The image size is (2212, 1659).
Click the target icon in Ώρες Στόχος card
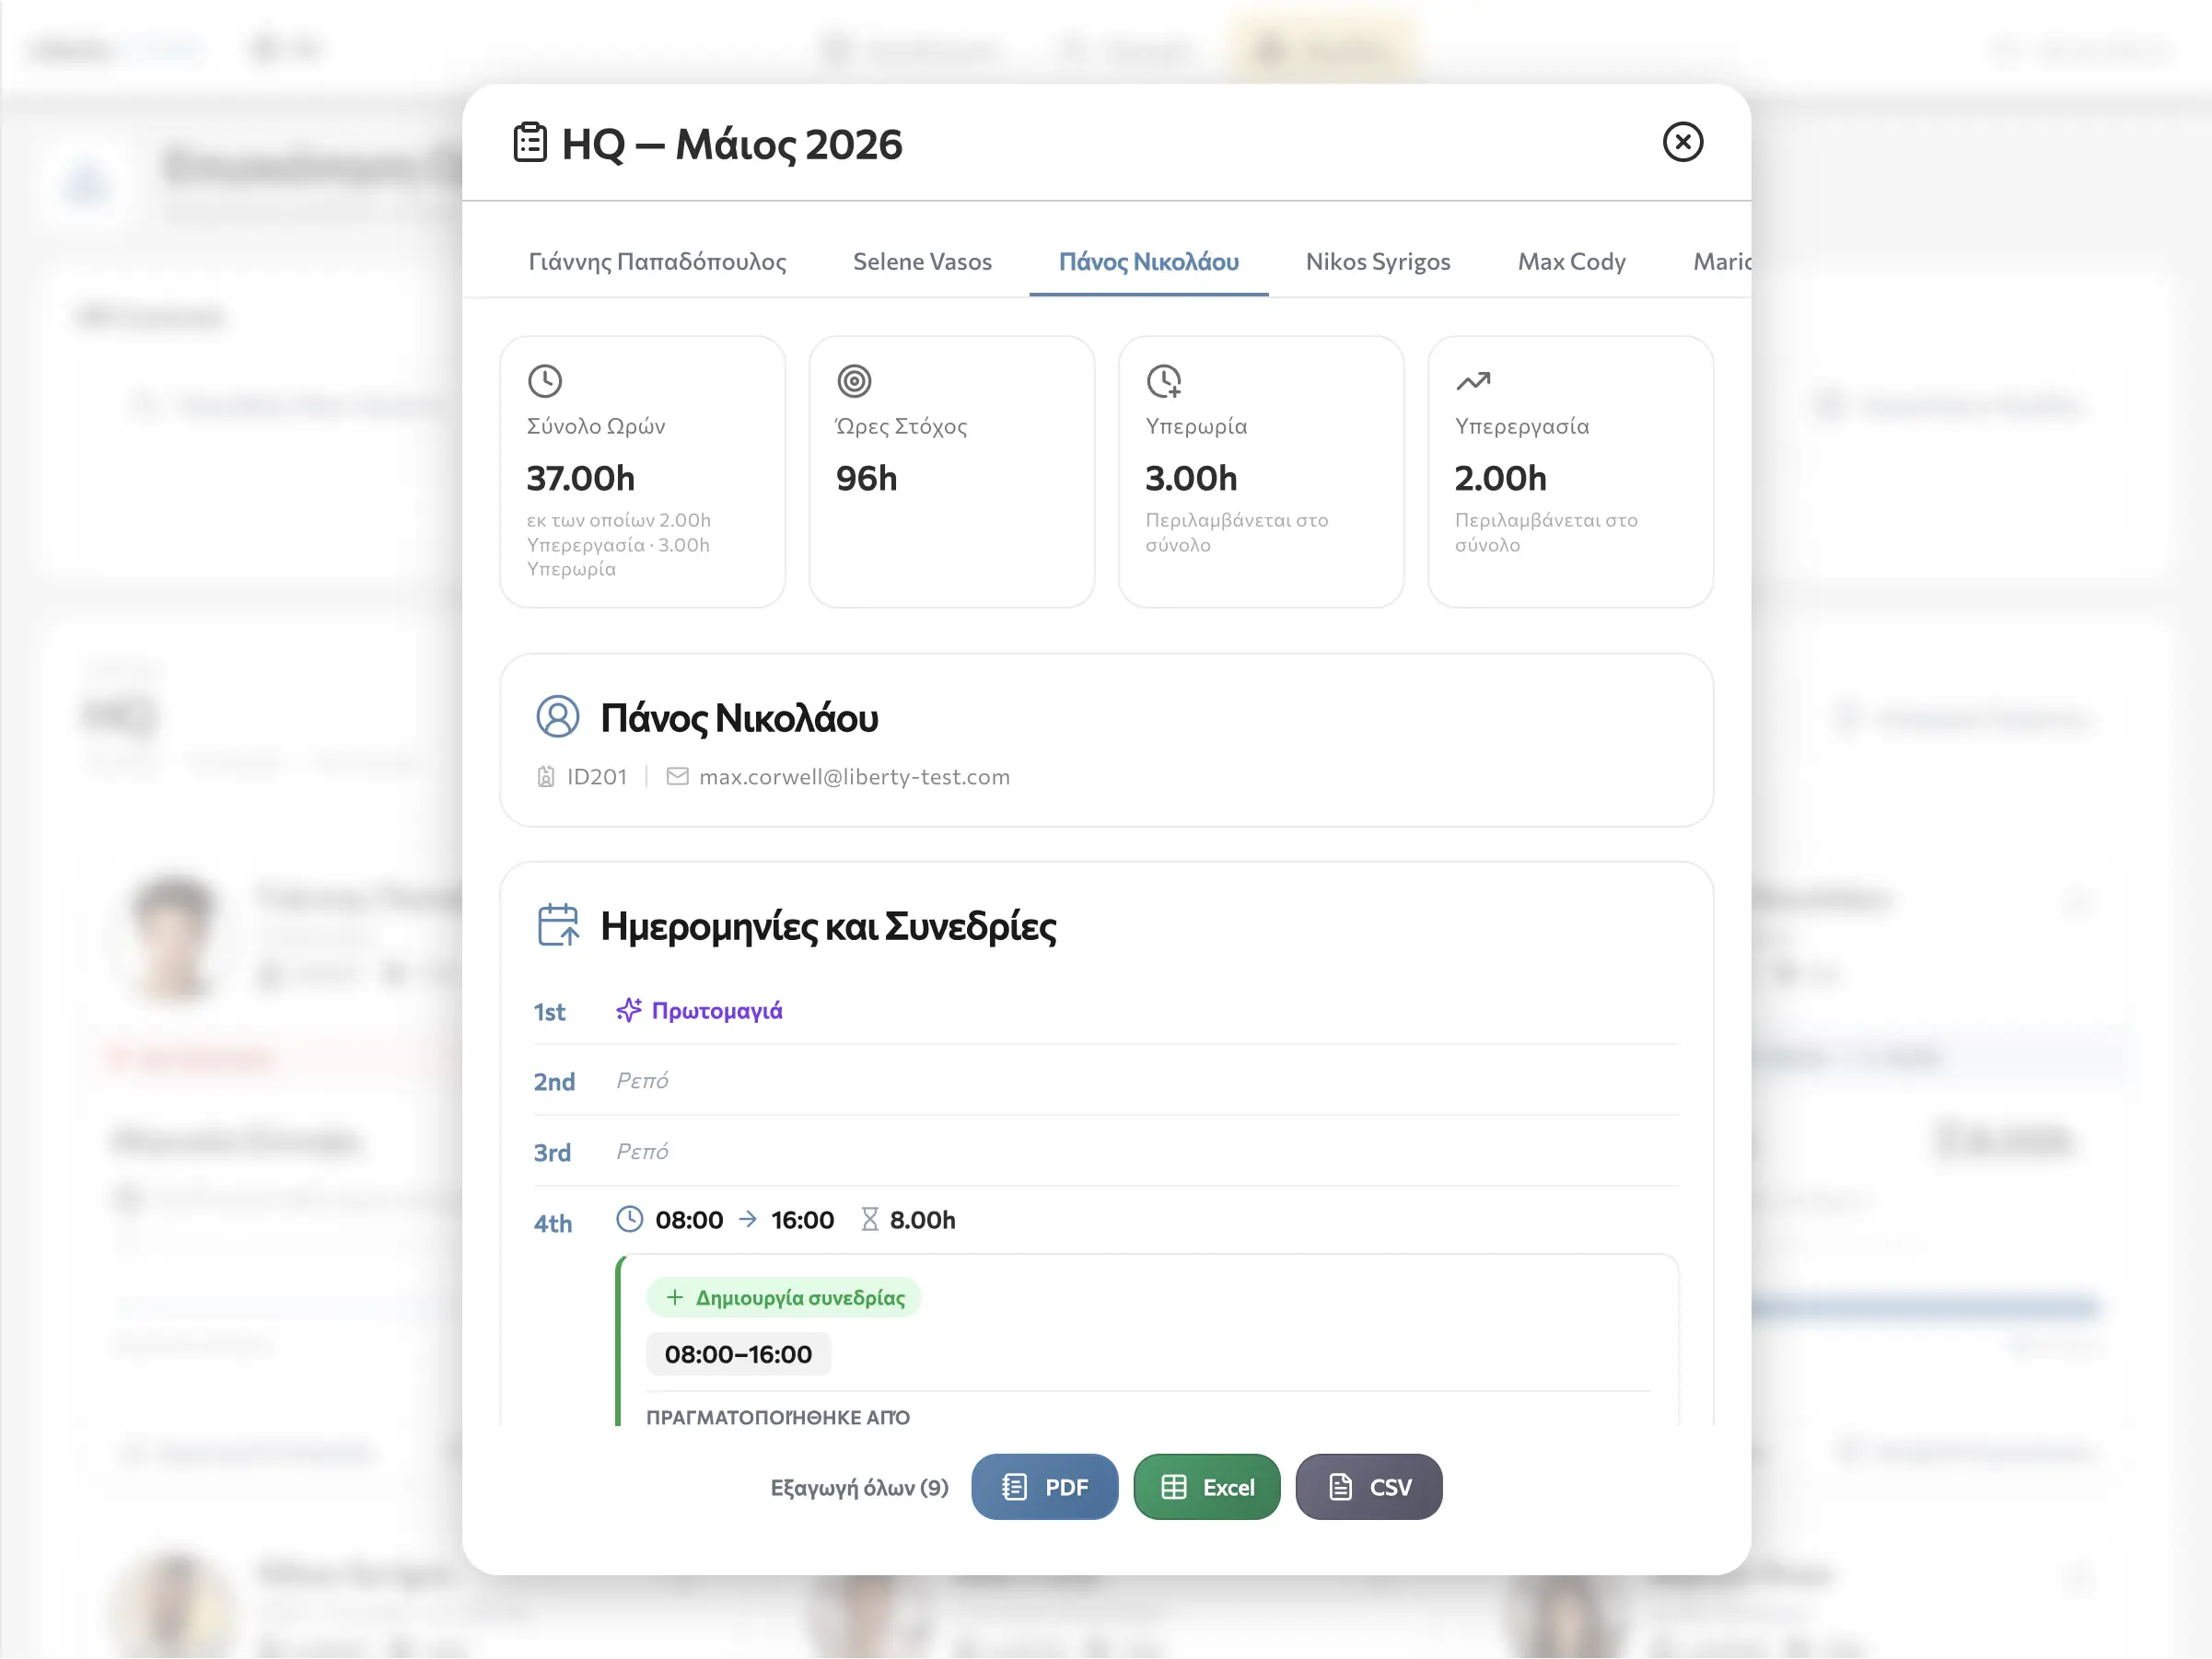pos(854,381)
